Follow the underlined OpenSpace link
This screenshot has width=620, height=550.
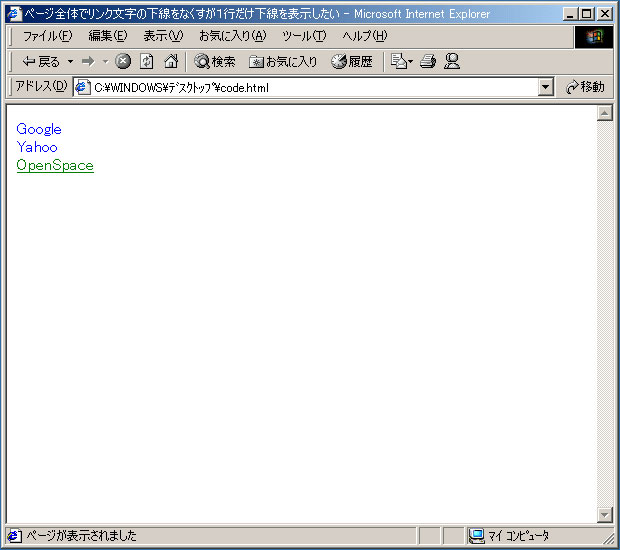pos(55,165)
